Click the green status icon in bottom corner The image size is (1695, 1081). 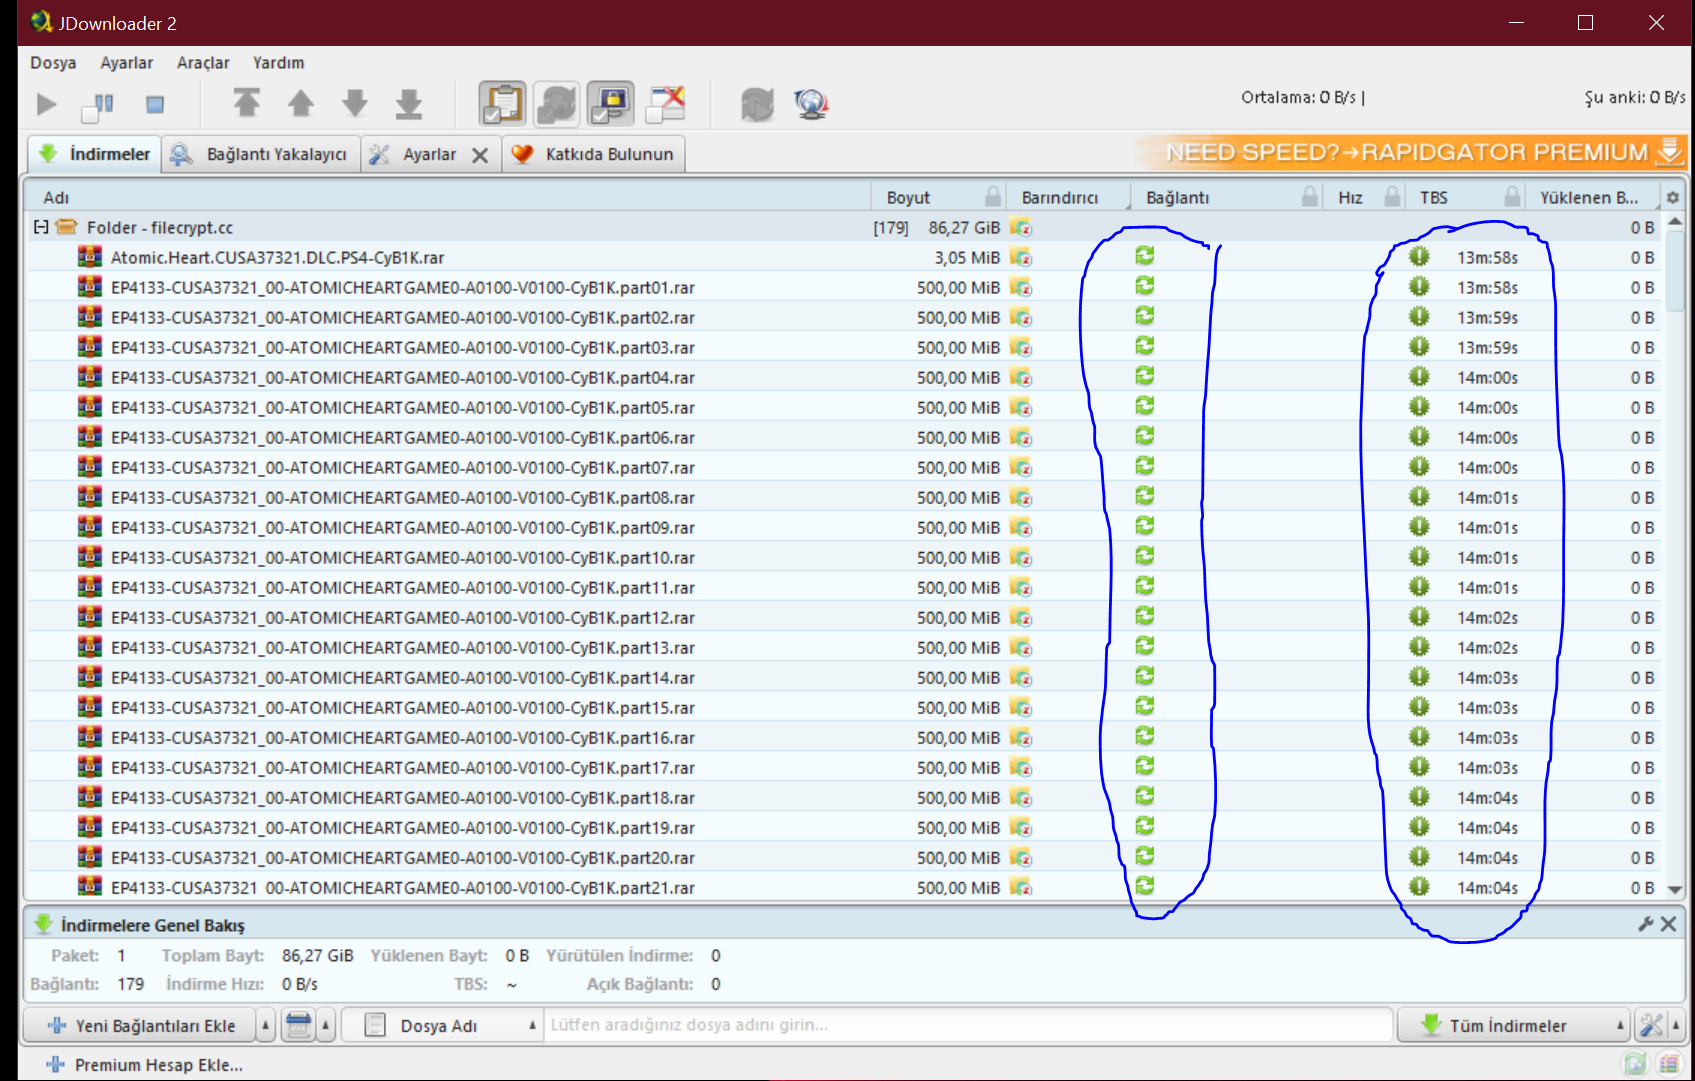pos(1635,1064)
